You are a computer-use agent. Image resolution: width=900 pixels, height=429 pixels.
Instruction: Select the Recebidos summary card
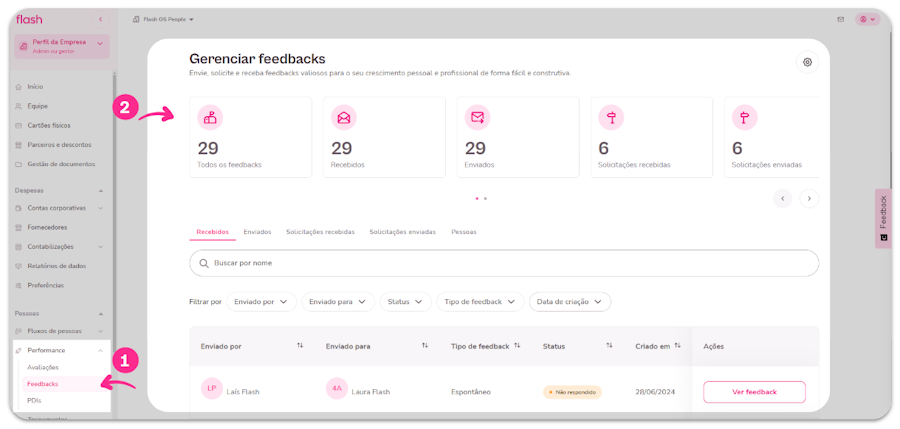click(x=385, y=137)
